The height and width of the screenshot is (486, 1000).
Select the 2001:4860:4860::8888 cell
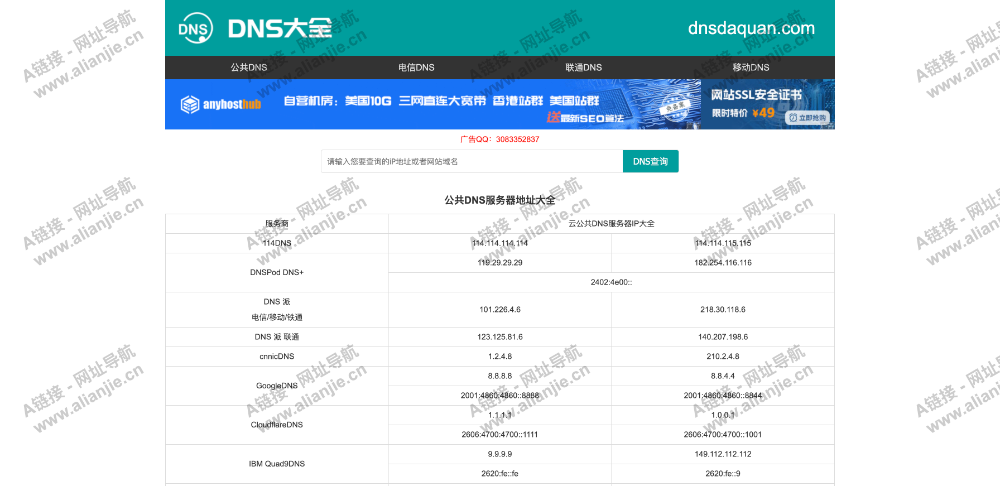(x=500, y=395)
